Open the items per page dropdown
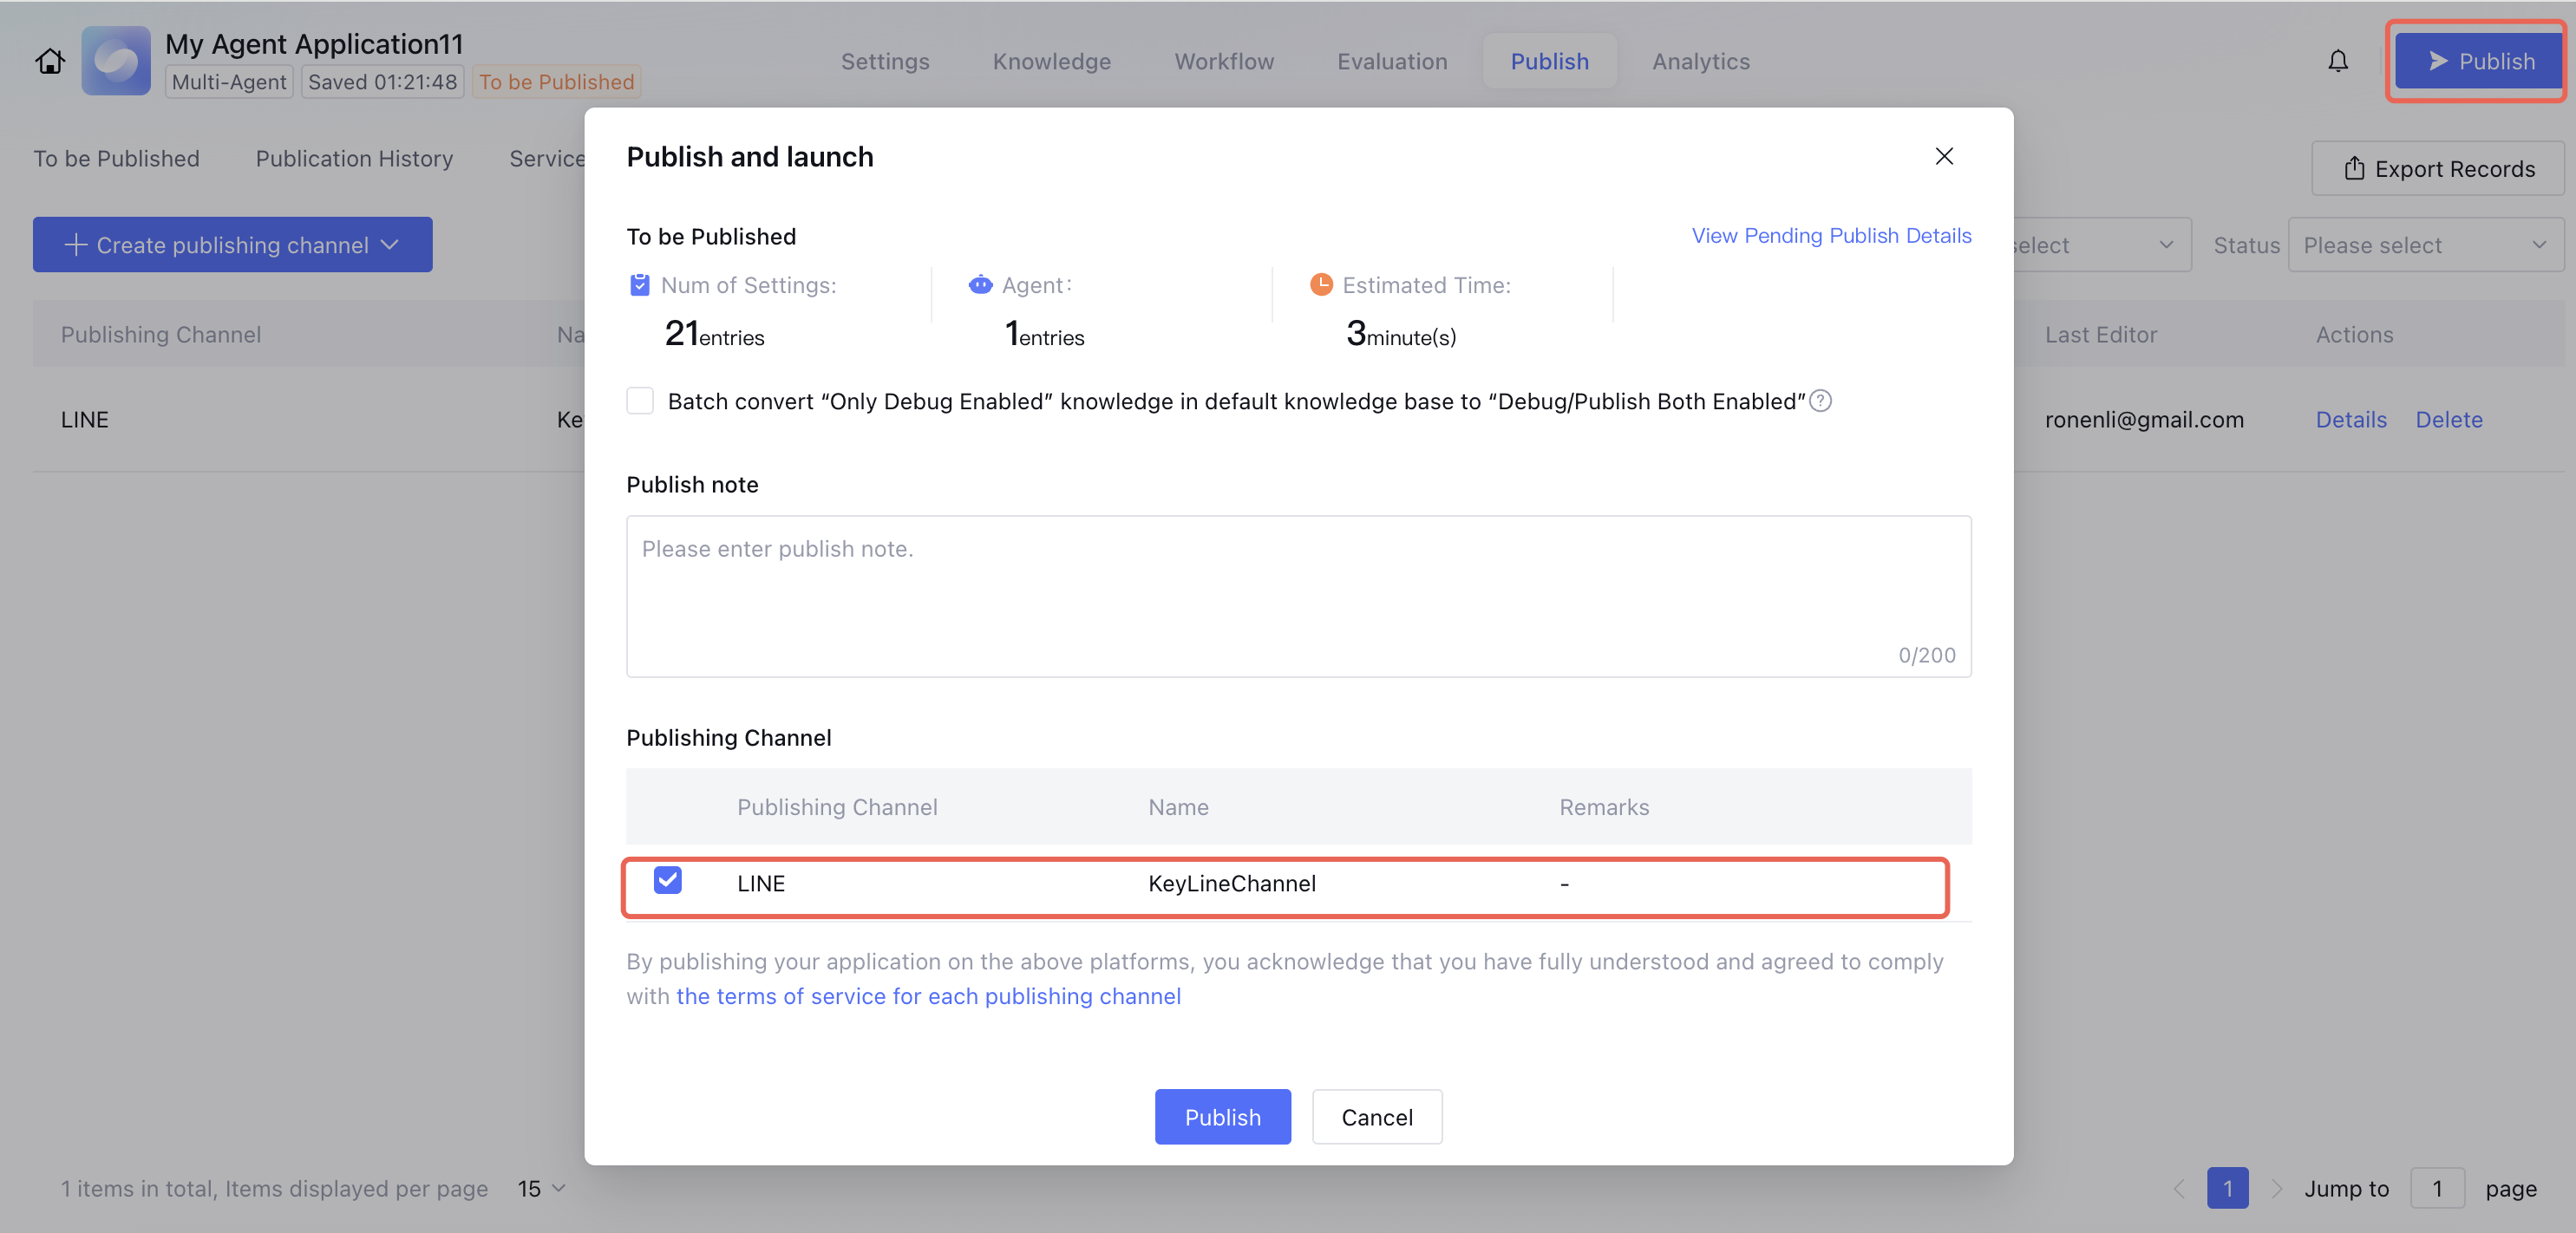The height and width of the screenshot is (1233, 2576). coord(541,1188)
